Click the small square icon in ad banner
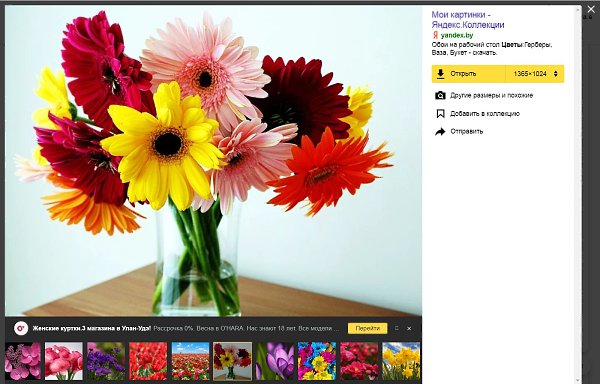Image resolution: width=600 pixels, height=384 pixels. (x=396, y=328)
